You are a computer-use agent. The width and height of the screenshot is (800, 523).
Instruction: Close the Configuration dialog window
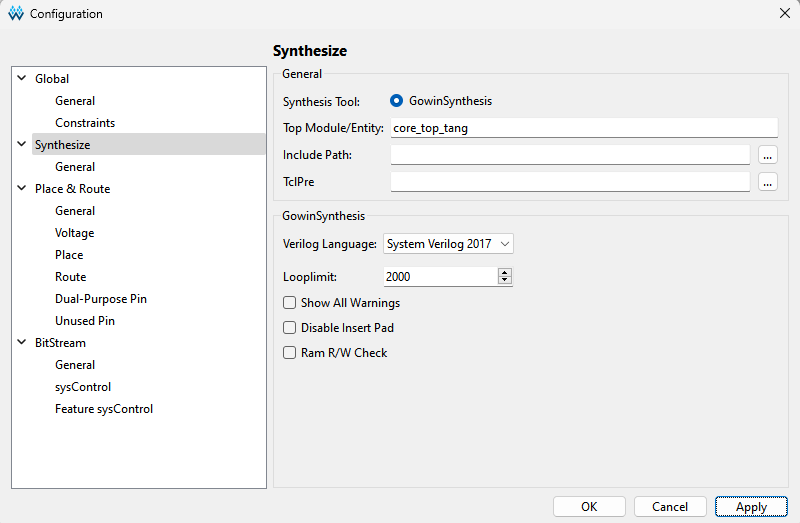pyautogui.click(x=784, y=14)
